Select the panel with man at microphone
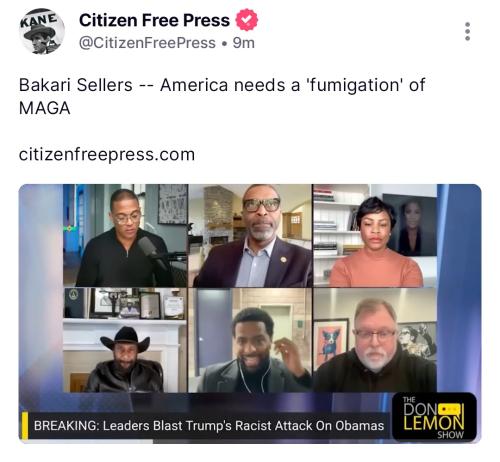The width and height of the screenshot is (500, 462). pyautogui.click(x=125, y=235)
